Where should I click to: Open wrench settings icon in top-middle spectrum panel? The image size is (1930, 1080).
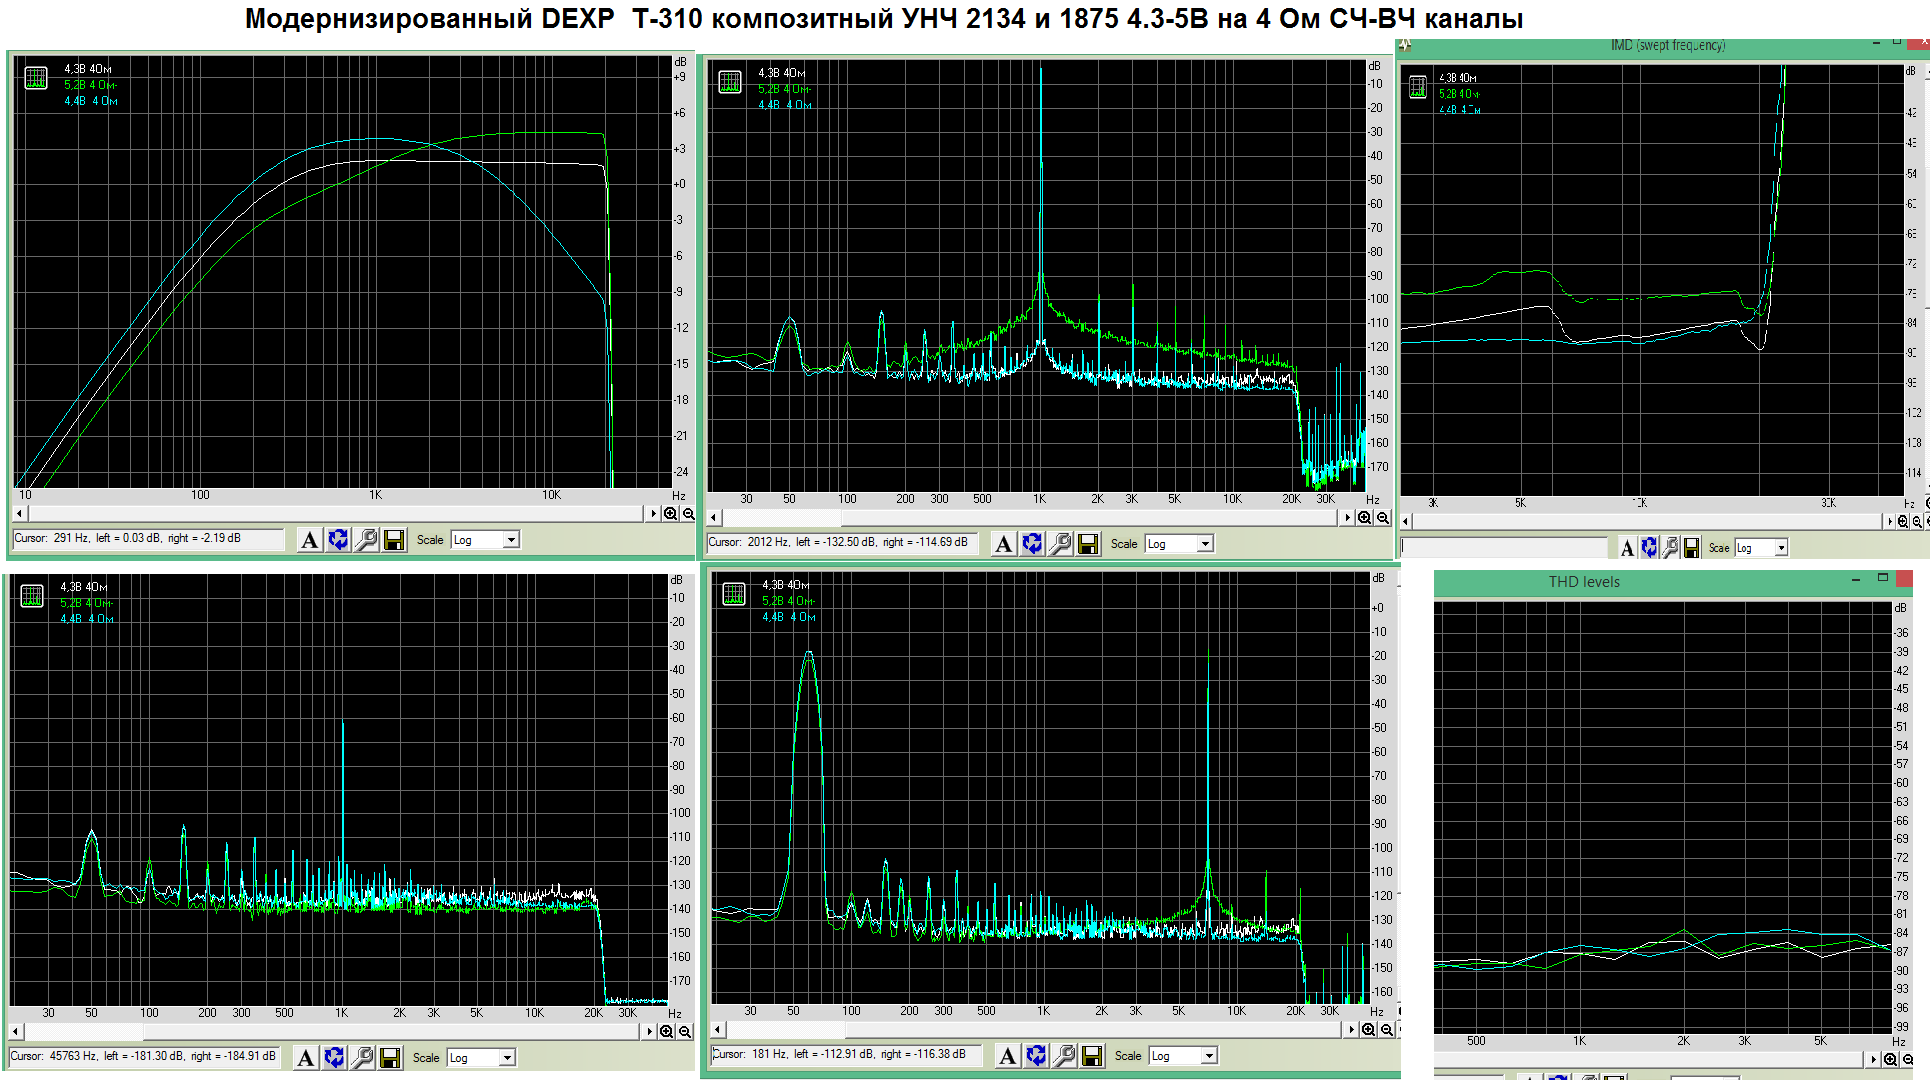(1060, 544)
